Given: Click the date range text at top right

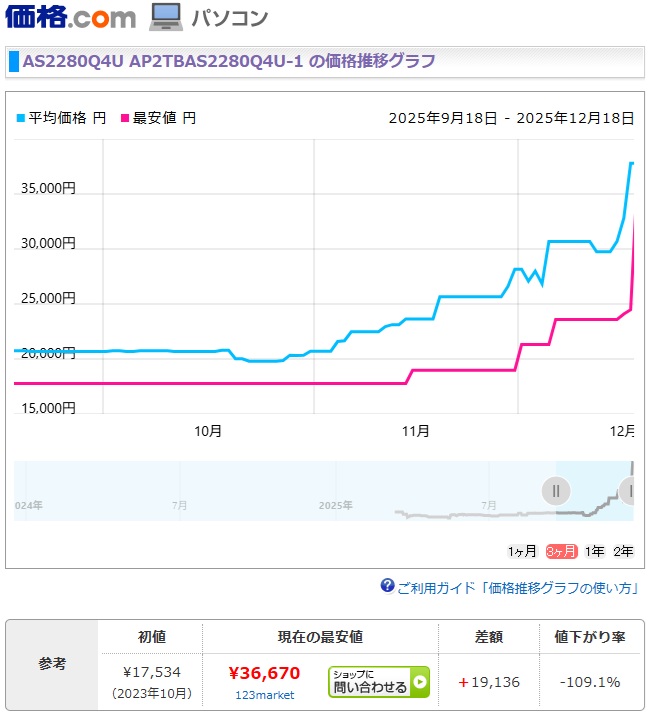Looking at the screenshot, I should coord(511,118).
